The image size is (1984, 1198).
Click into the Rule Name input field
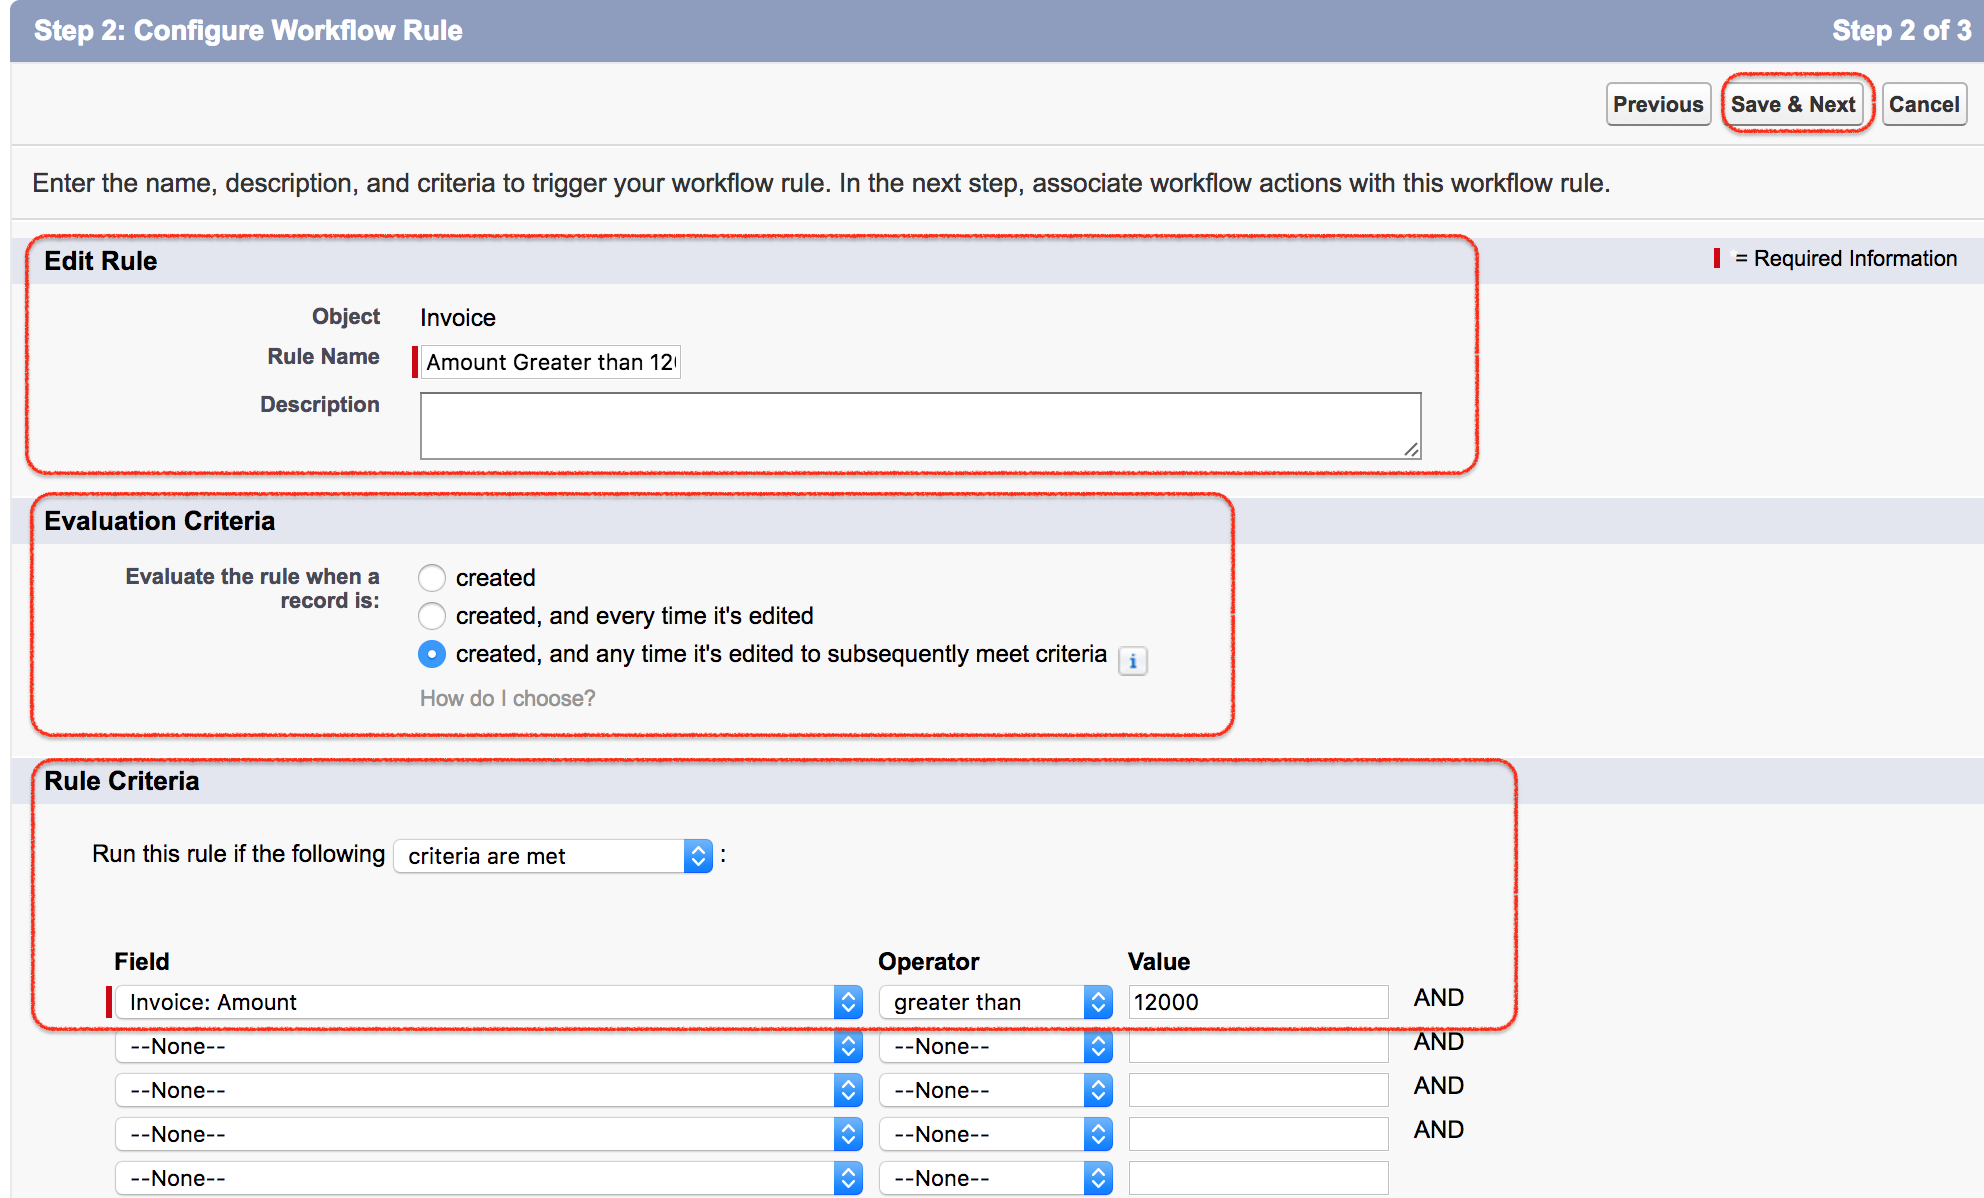(550, 362)
